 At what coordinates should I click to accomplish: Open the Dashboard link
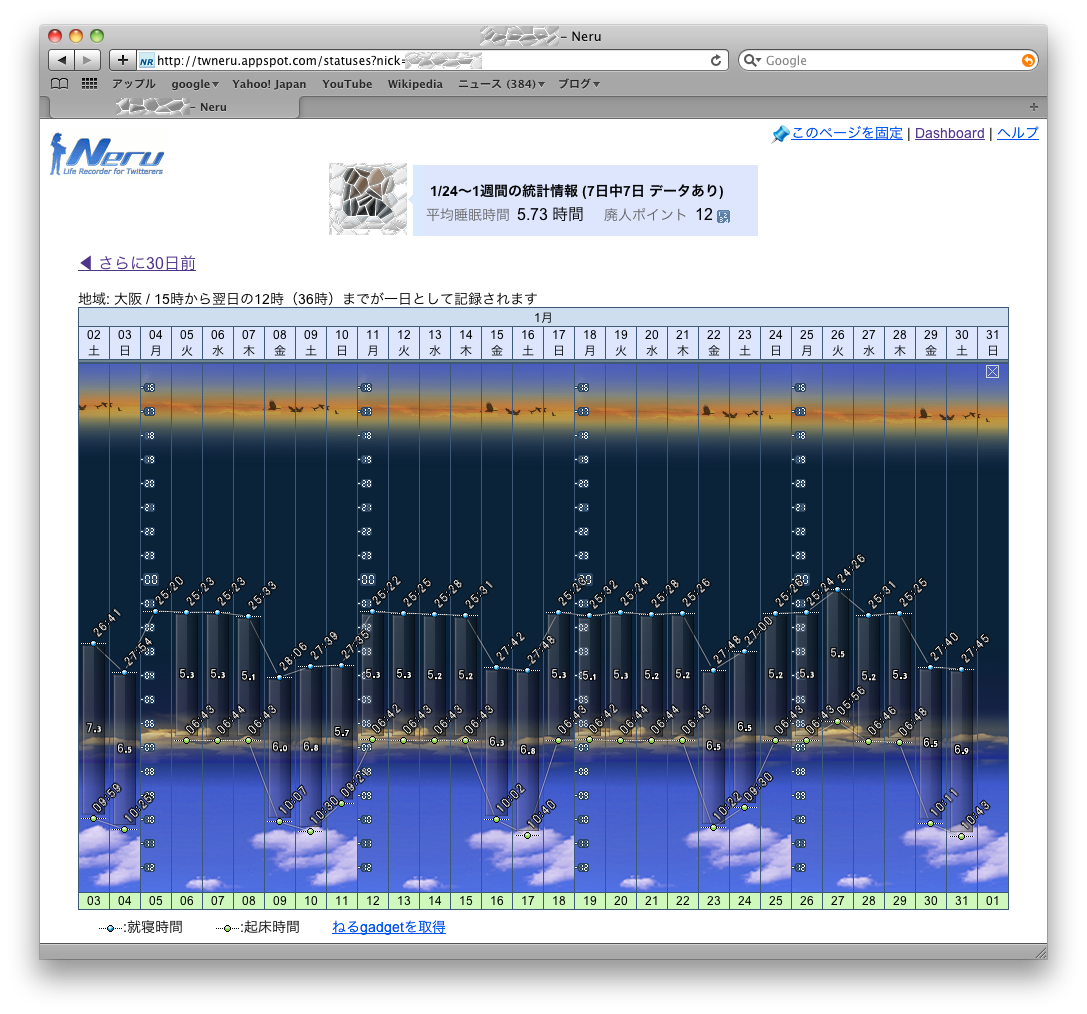click(x=949, y=133)
